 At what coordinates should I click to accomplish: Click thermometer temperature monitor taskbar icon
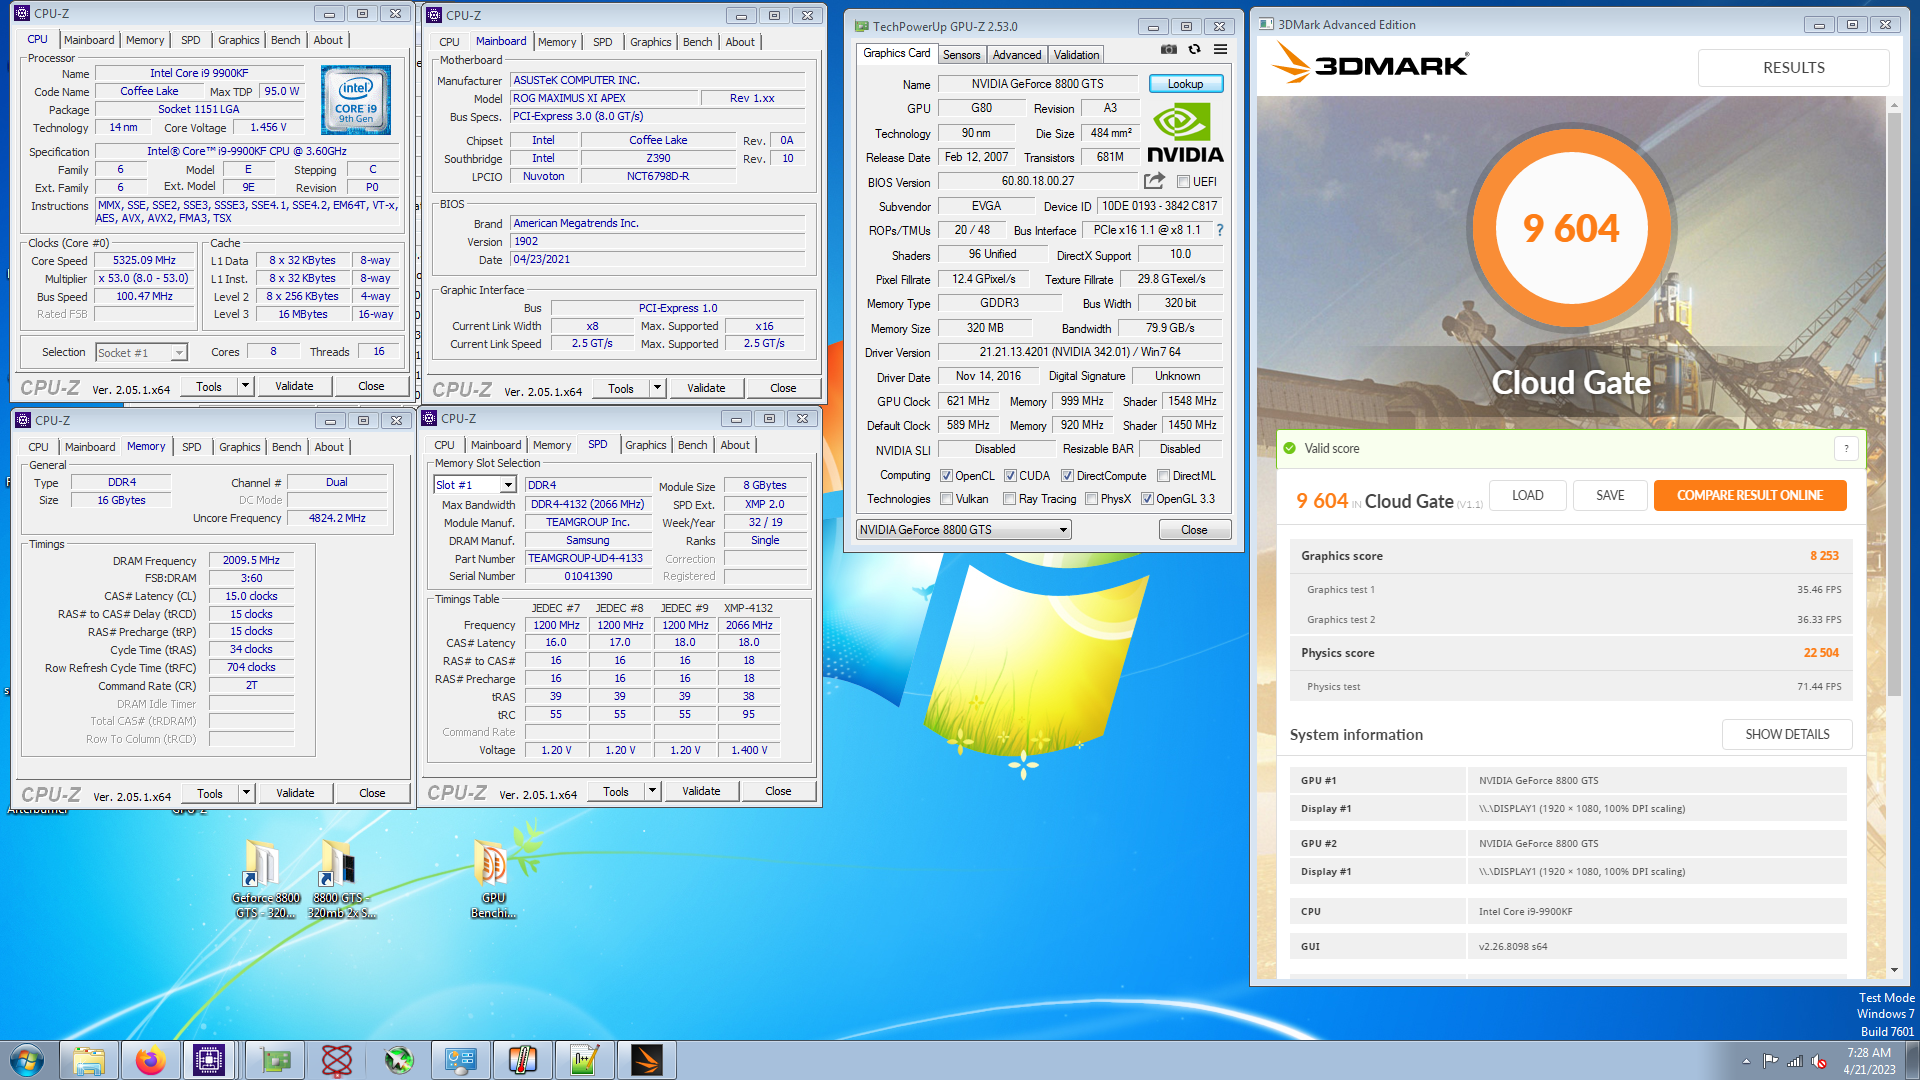tap(523, 1060)
